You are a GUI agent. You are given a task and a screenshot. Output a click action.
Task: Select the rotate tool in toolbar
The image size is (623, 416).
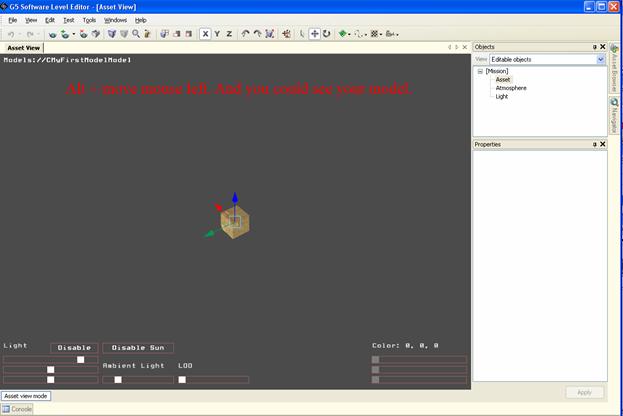(327, 33)
